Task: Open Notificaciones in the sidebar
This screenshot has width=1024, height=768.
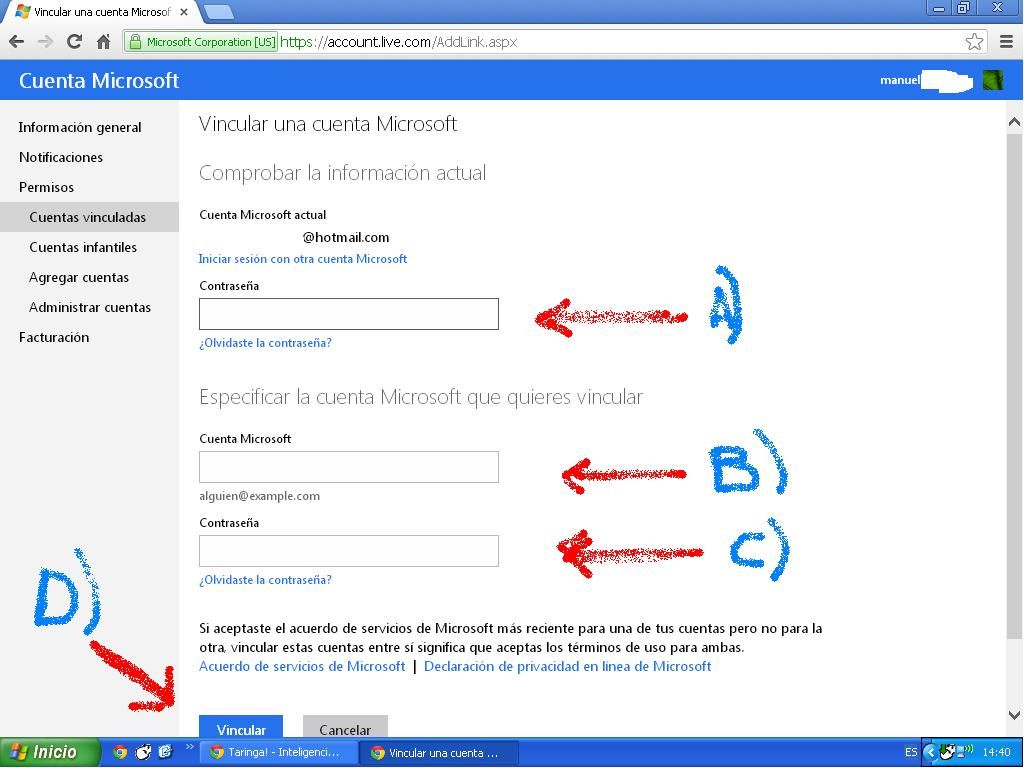Action: 61,157
